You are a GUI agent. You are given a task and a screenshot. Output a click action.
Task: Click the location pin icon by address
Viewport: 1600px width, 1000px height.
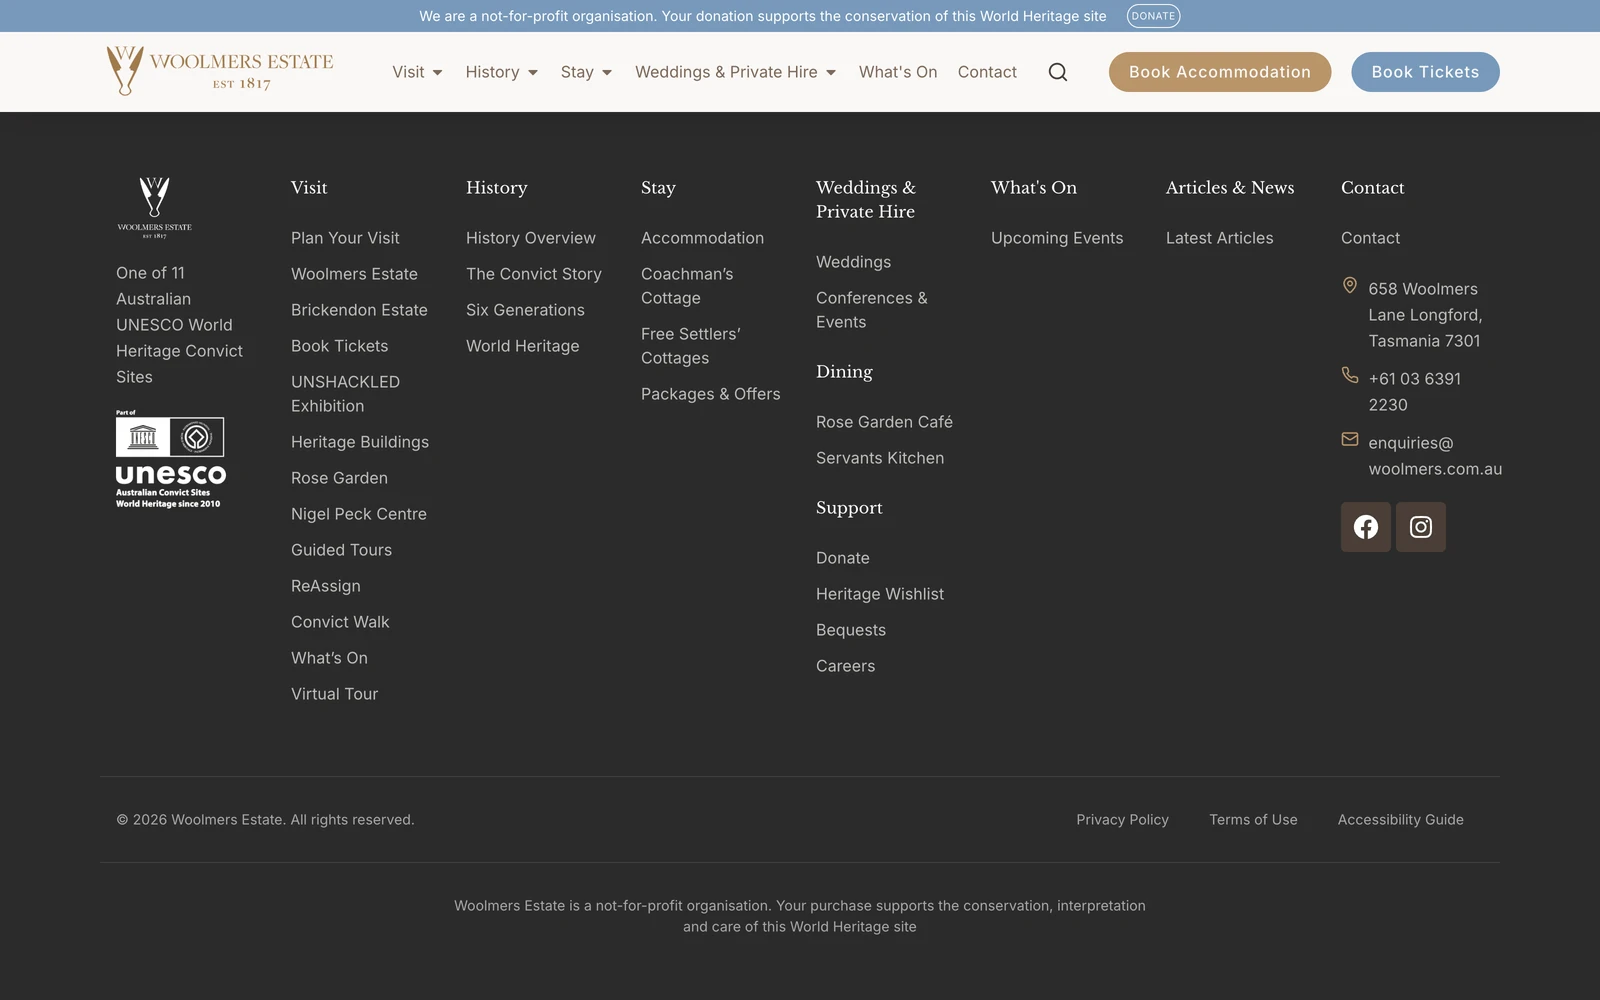click(1350, 286)
